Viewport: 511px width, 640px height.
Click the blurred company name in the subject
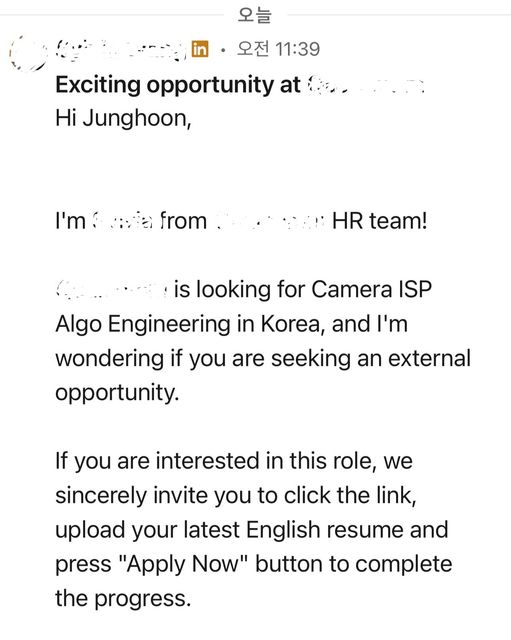[x=366, y=85]
